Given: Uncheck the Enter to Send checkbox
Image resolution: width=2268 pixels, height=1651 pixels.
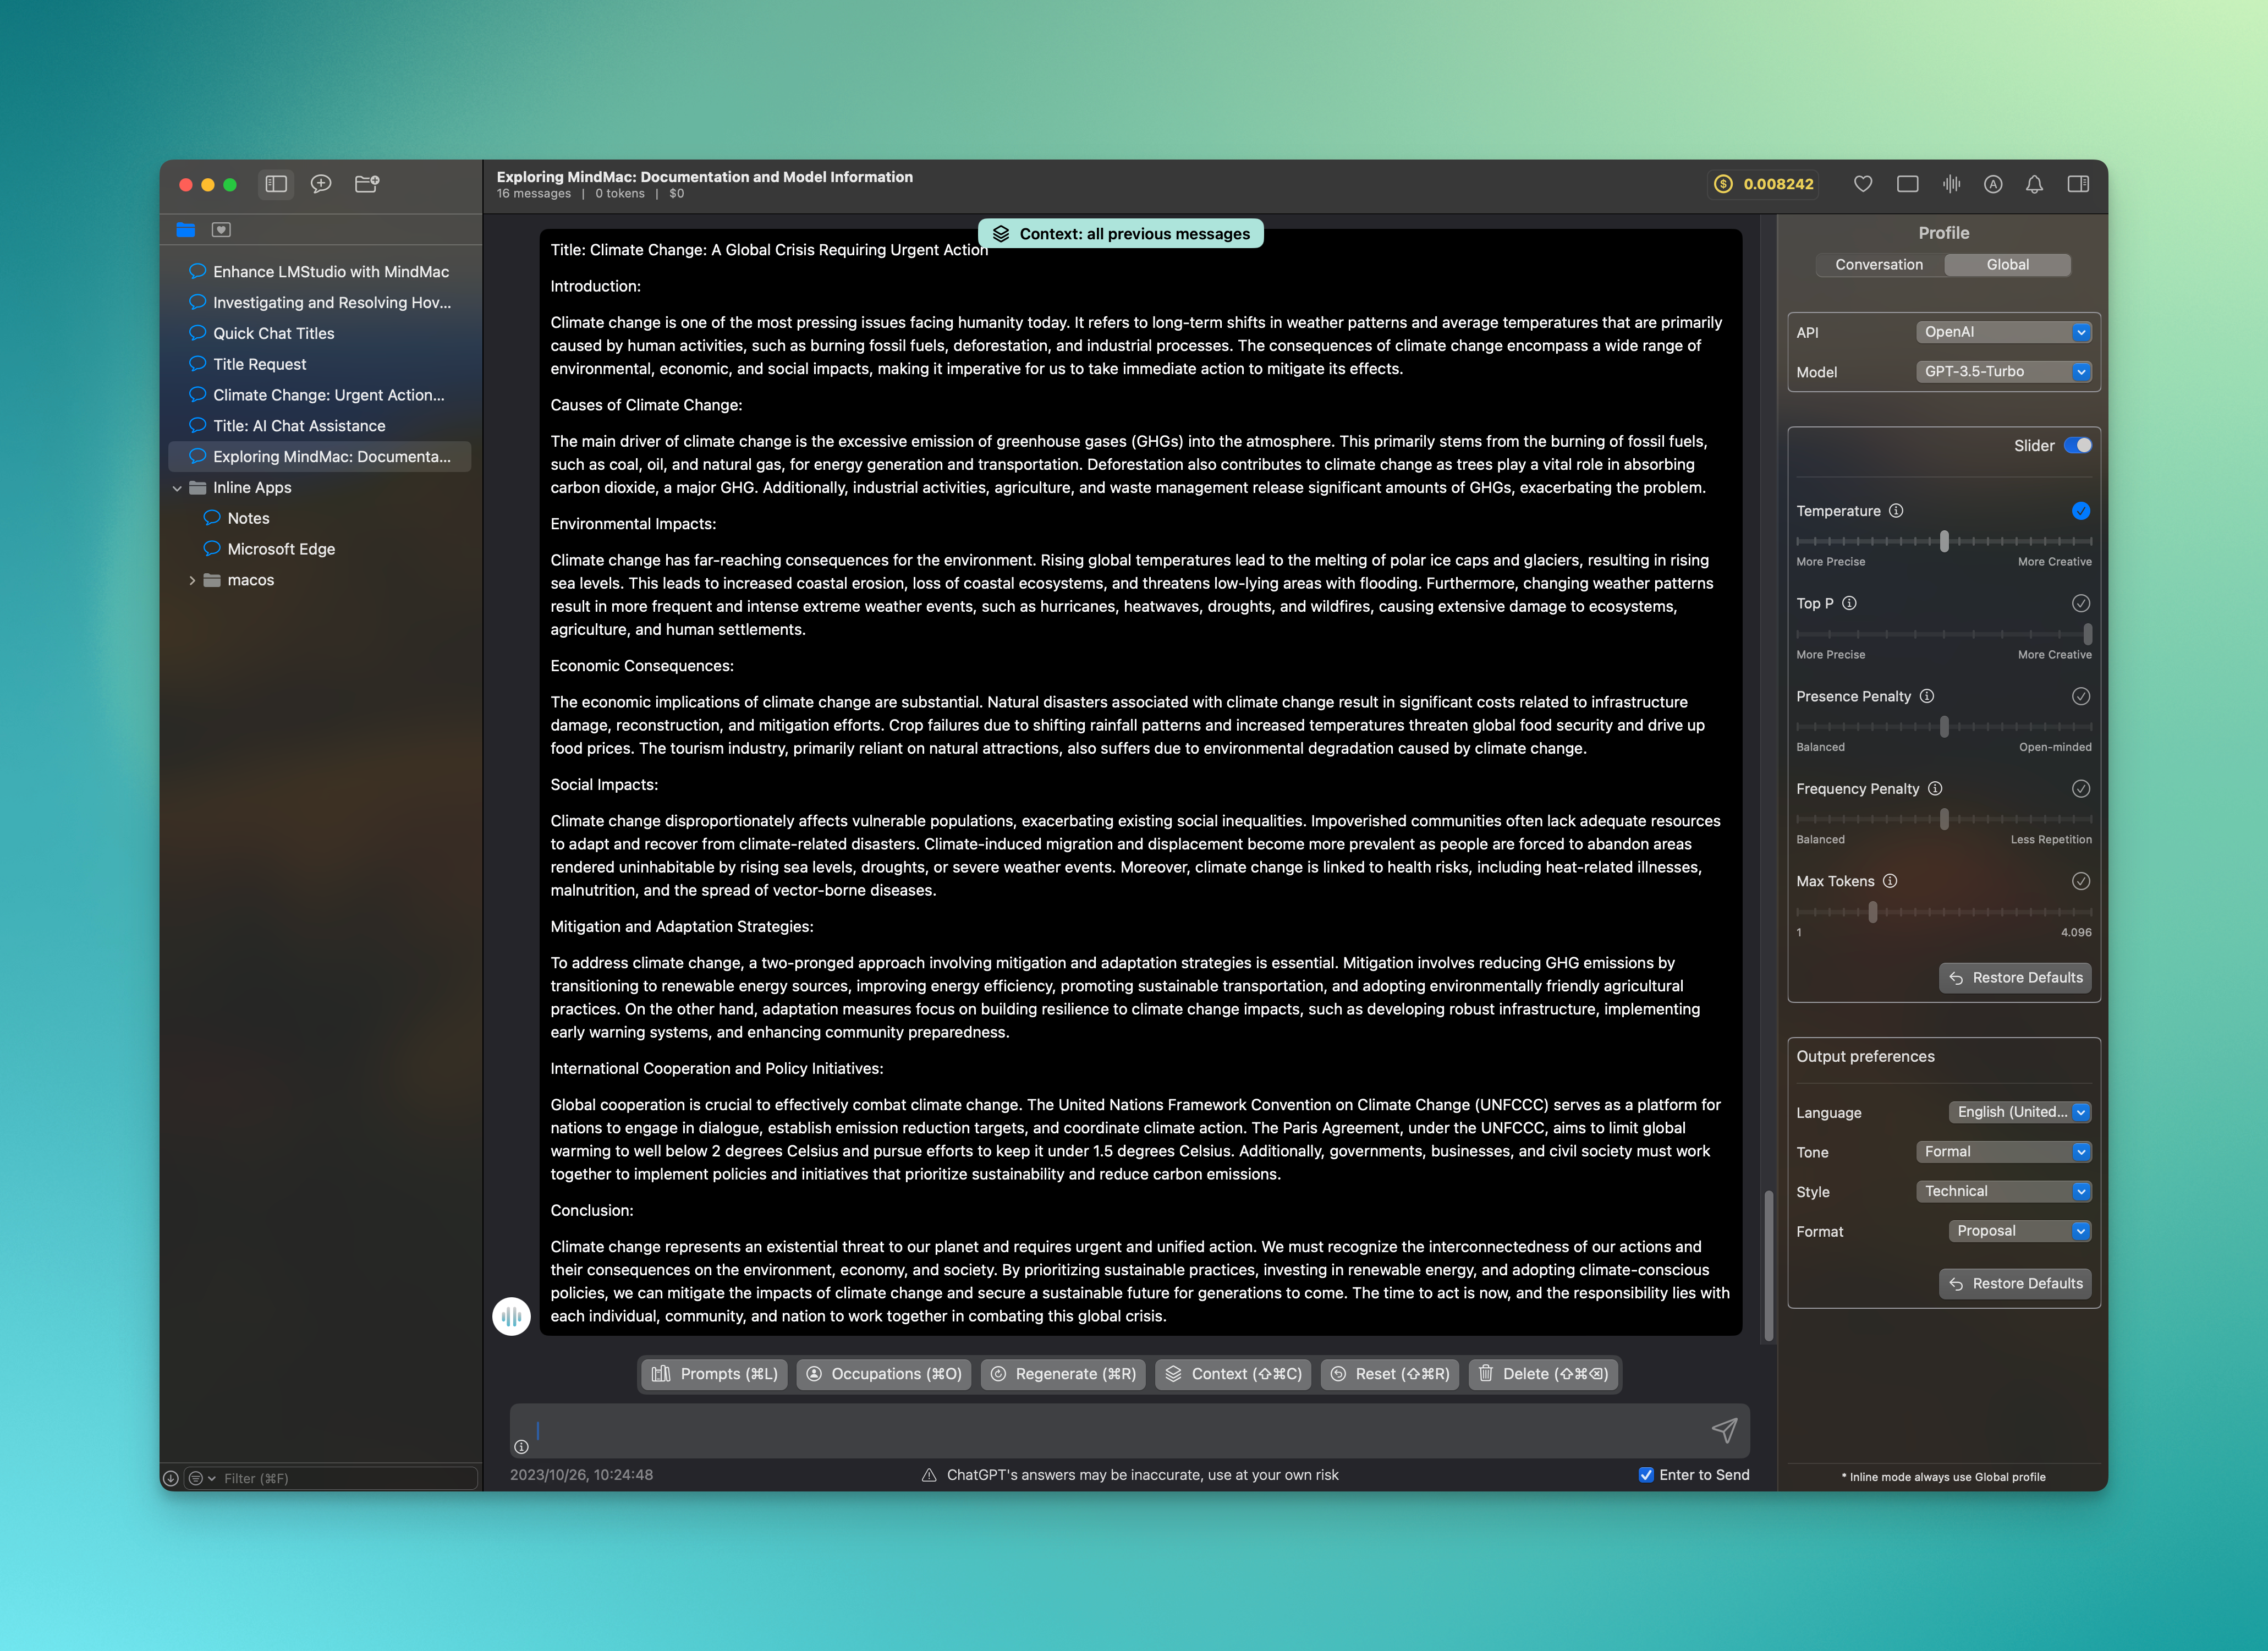Looking at the screenshot, I should [1646, 1475].
